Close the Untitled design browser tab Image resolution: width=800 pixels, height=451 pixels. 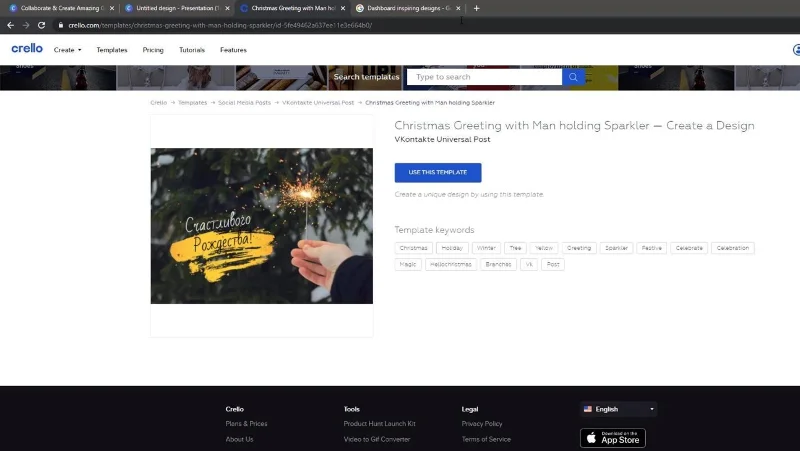[228, 8]
